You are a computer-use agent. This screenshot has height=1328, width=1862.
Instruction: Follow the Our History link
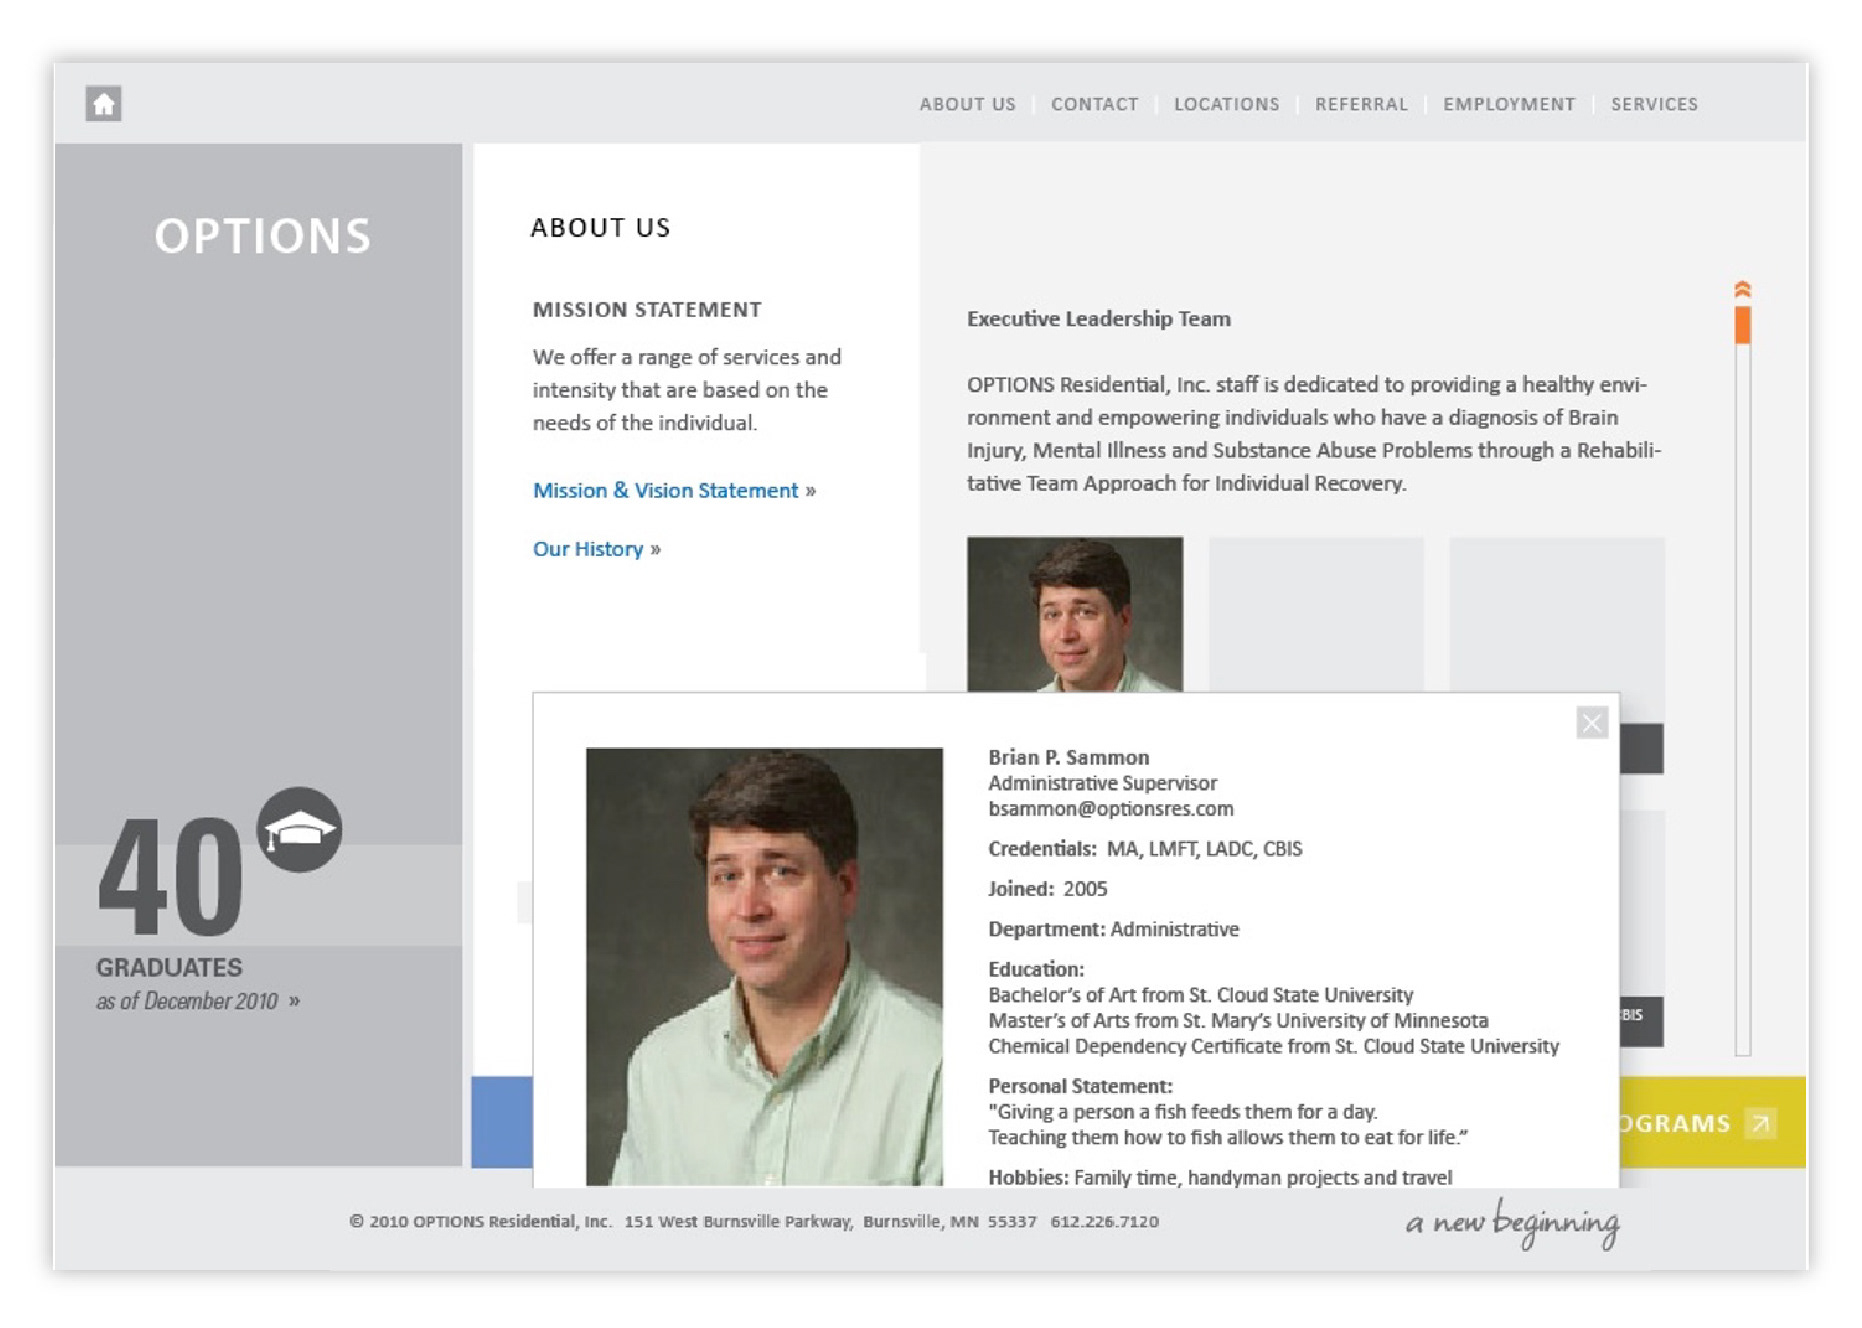[596, 549]
